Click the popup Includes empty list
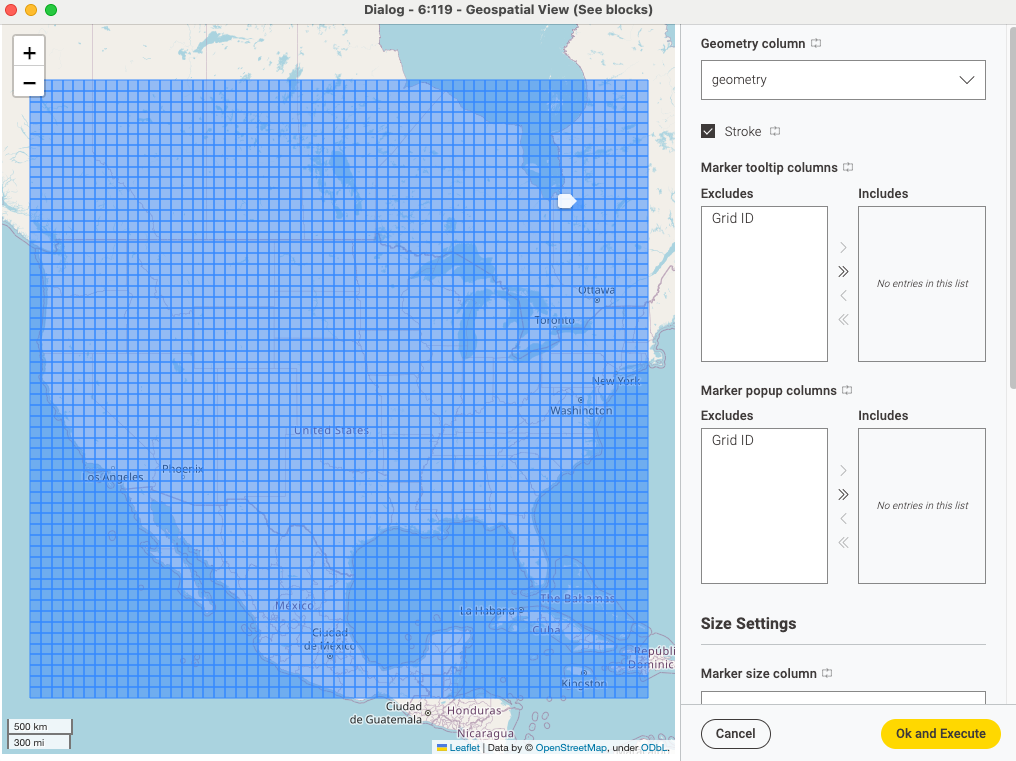1016x761 pixels. point(921,506)
